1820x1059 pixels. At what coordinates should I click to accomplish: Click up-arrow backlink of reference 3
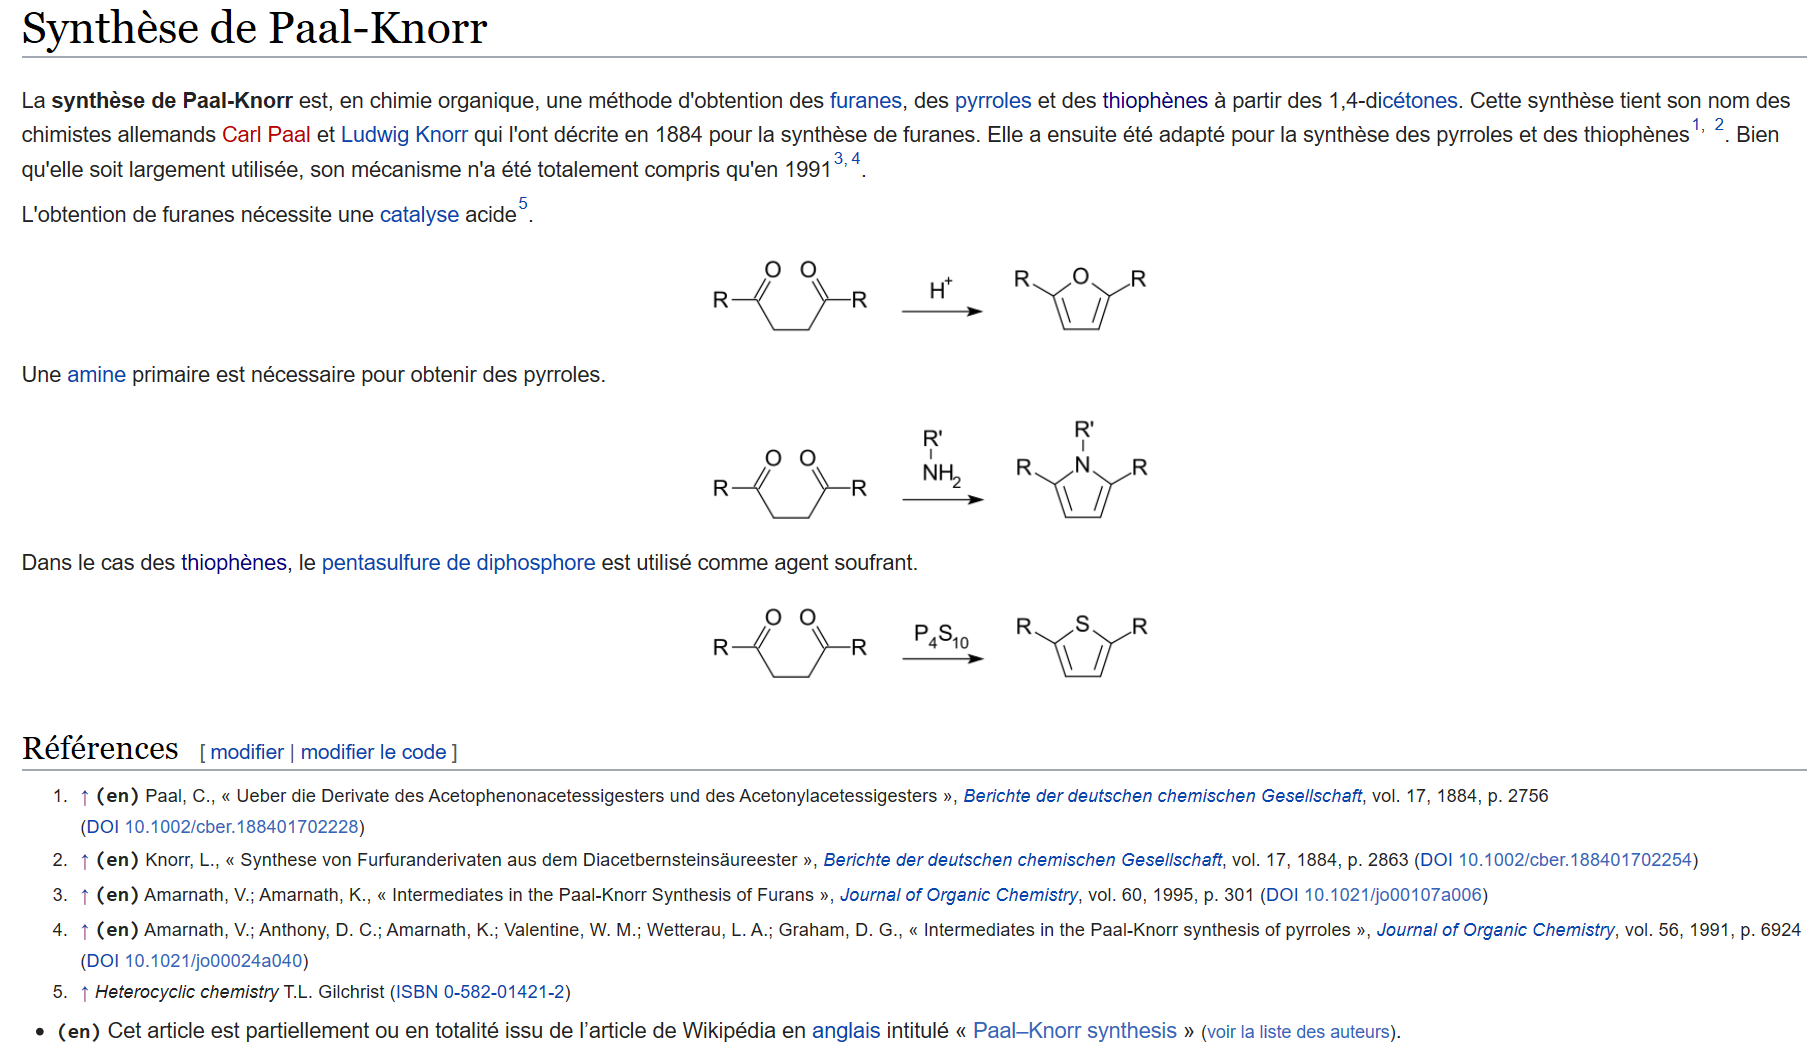coord(85,896)
